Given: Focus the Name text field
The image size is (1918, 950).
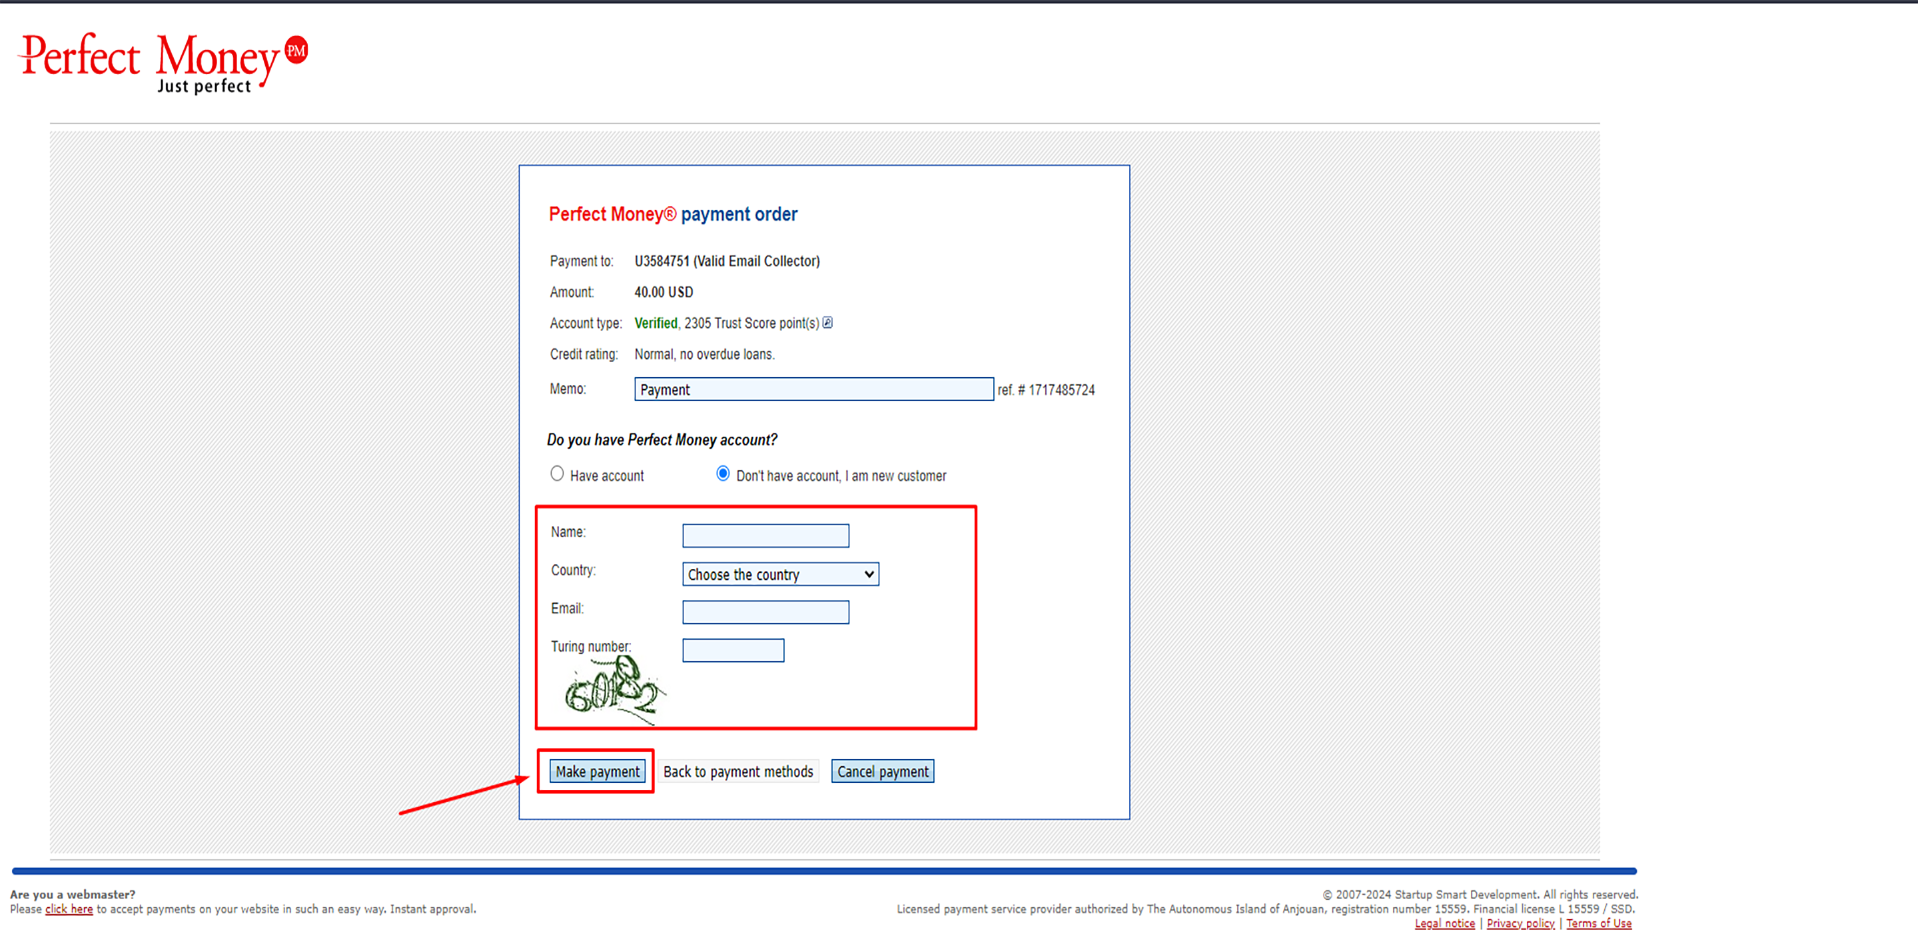Looking at the screenshot, I should click(x=766, y=536).
